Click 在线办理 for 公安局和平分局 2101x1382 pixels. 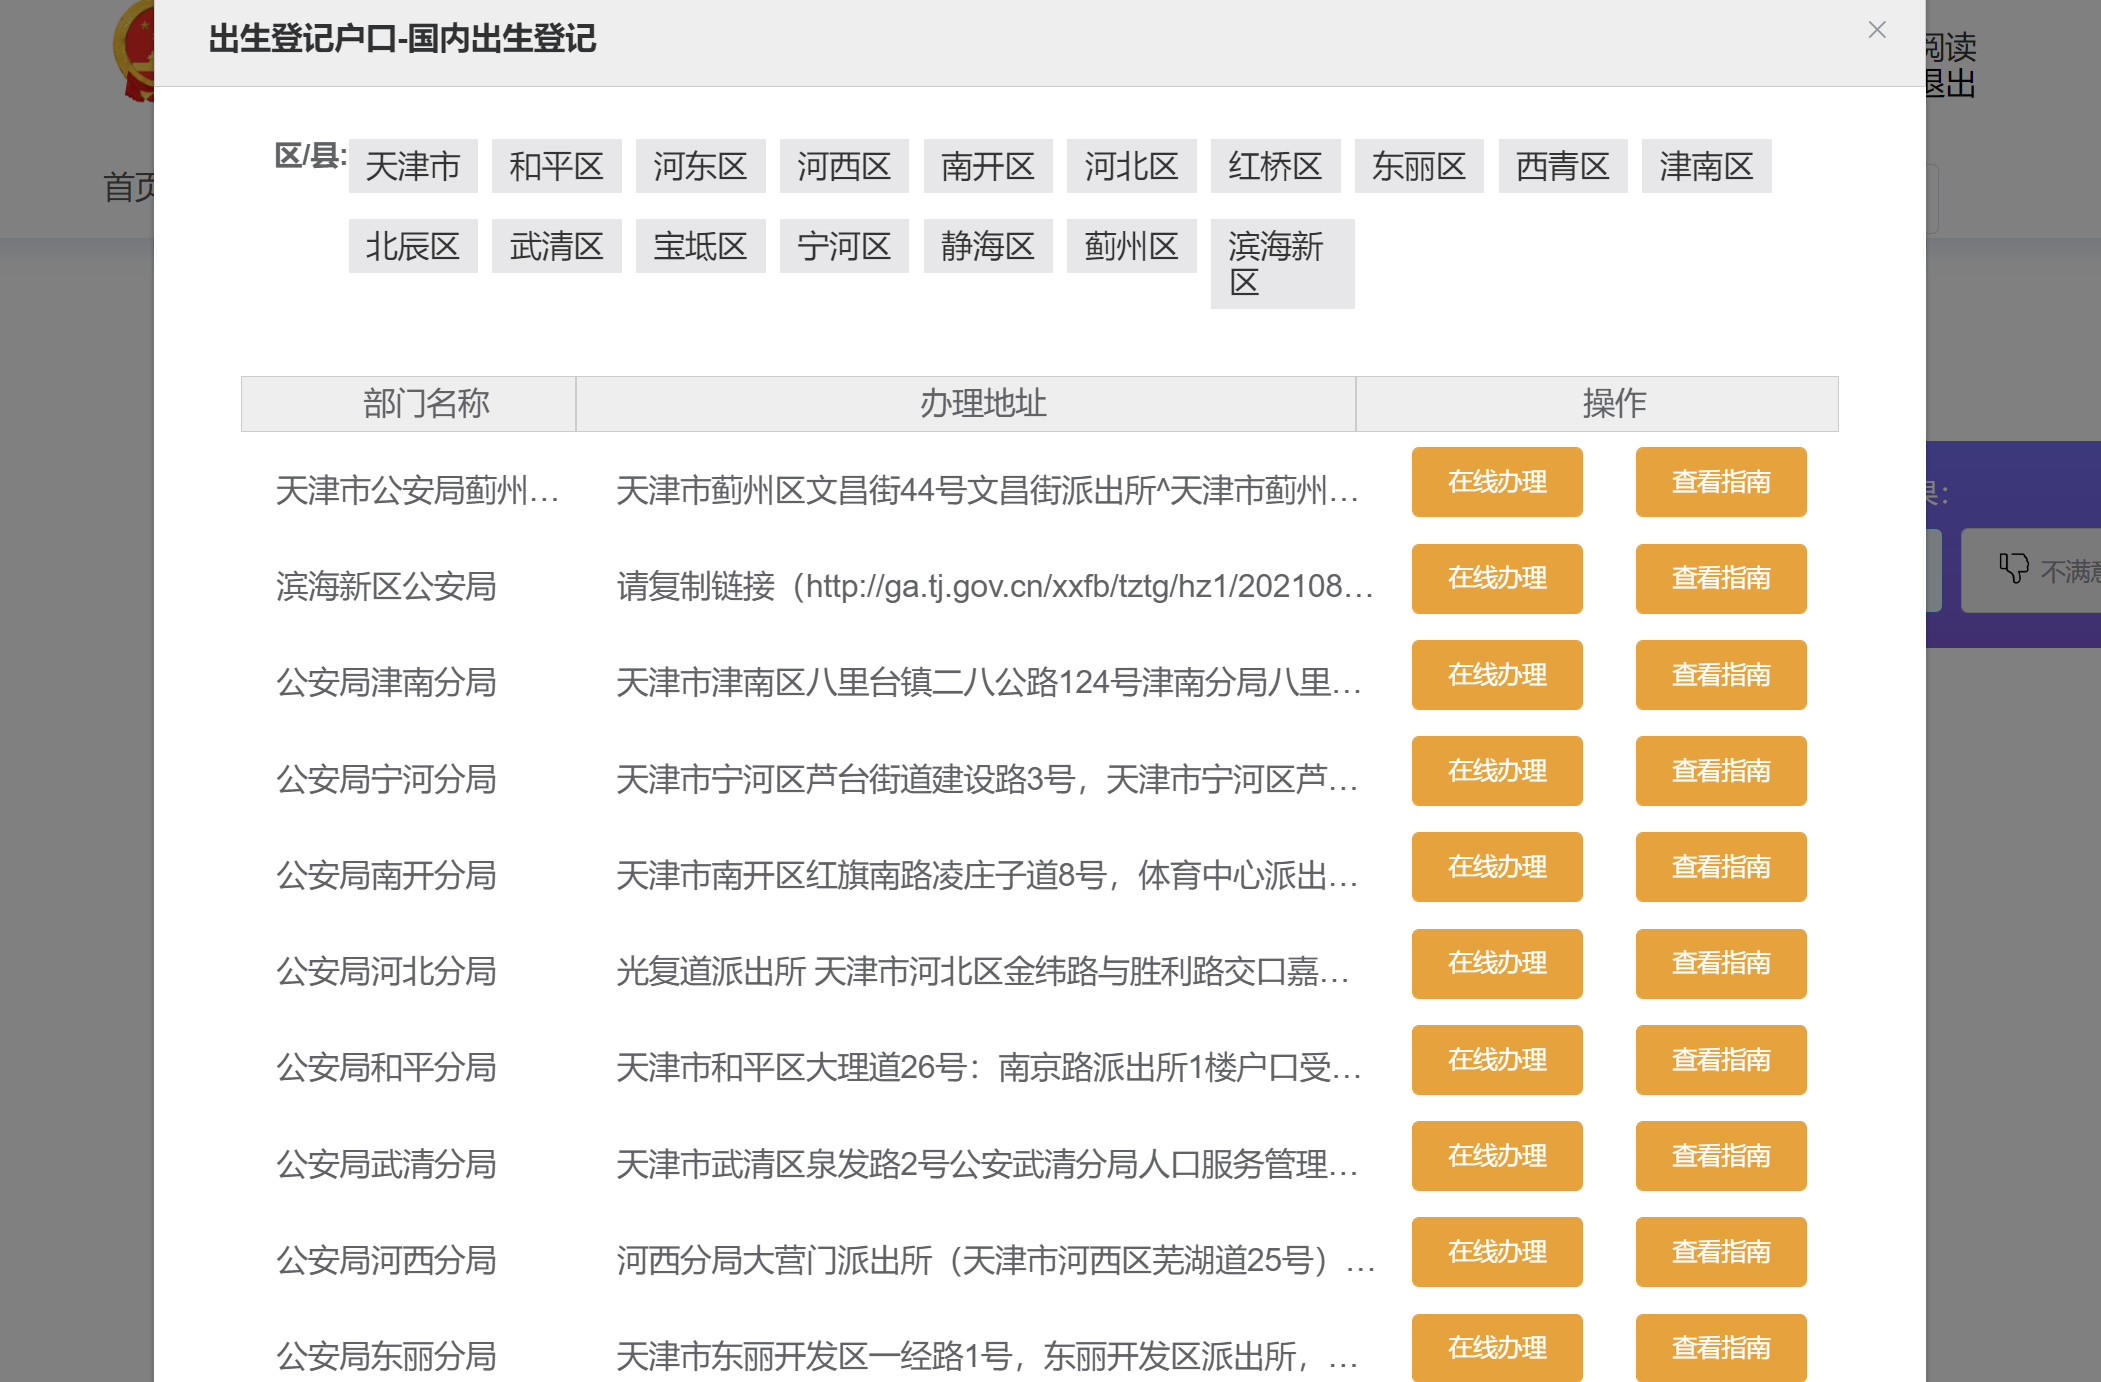tap(1496, 1060)
